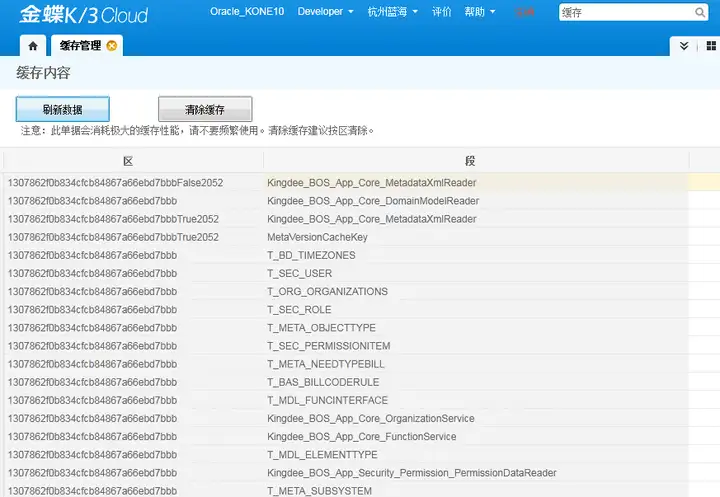Expand the 帮助 help menu
Image resolution: width=720 pixels, height=497 pixels.
coord(479,11)
